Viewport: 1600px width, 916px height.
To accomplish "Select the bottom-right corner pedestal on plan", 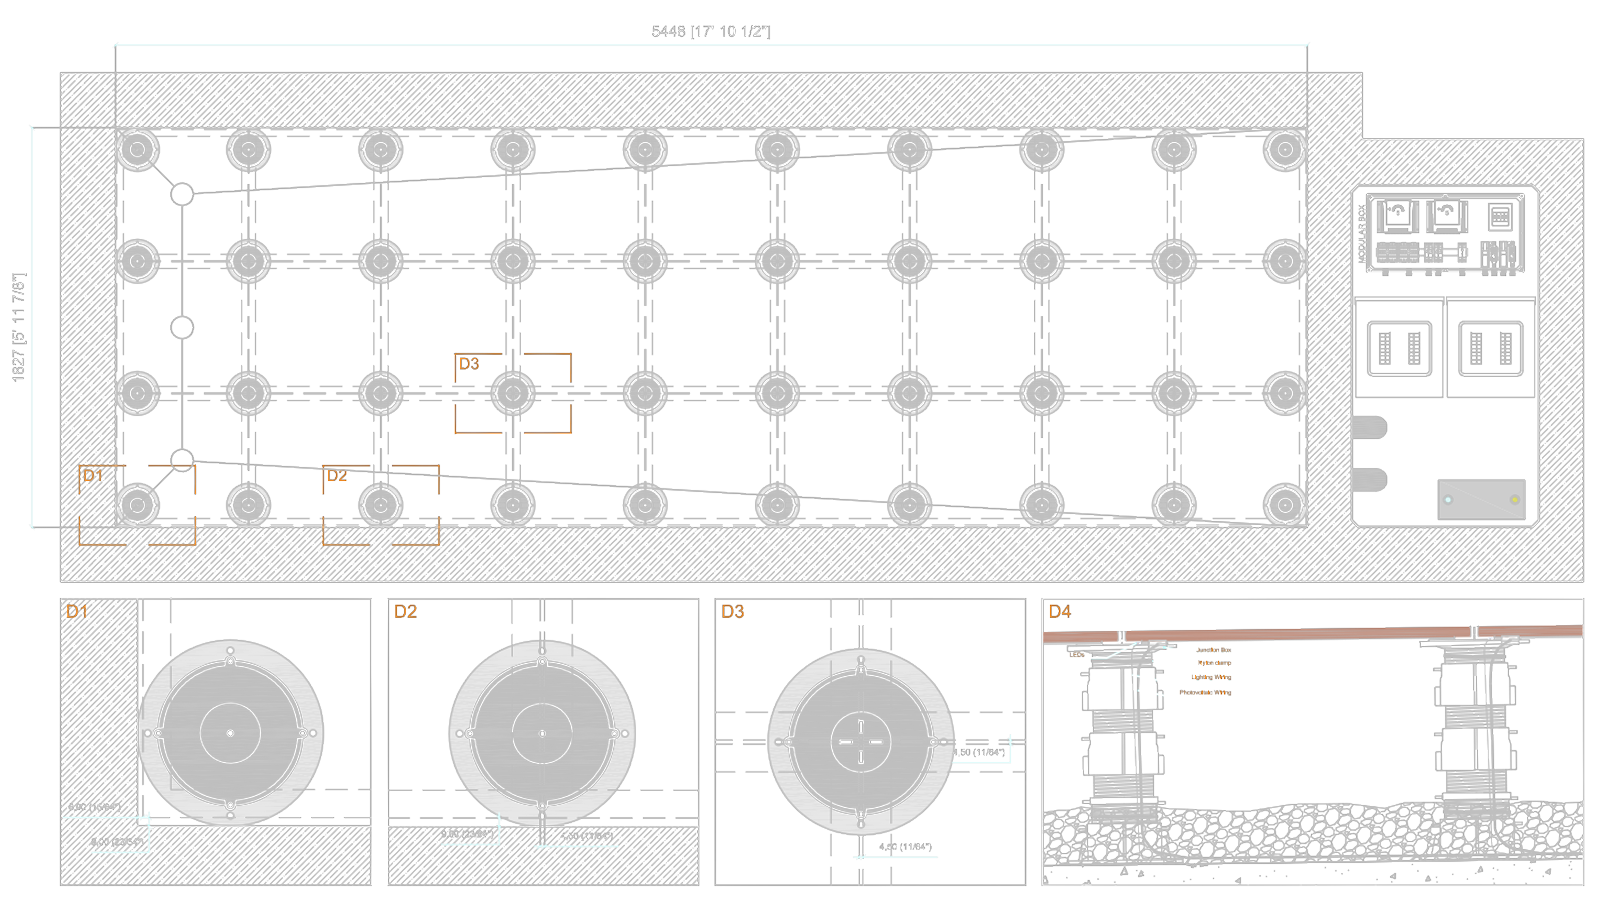I will point(1285,505).
